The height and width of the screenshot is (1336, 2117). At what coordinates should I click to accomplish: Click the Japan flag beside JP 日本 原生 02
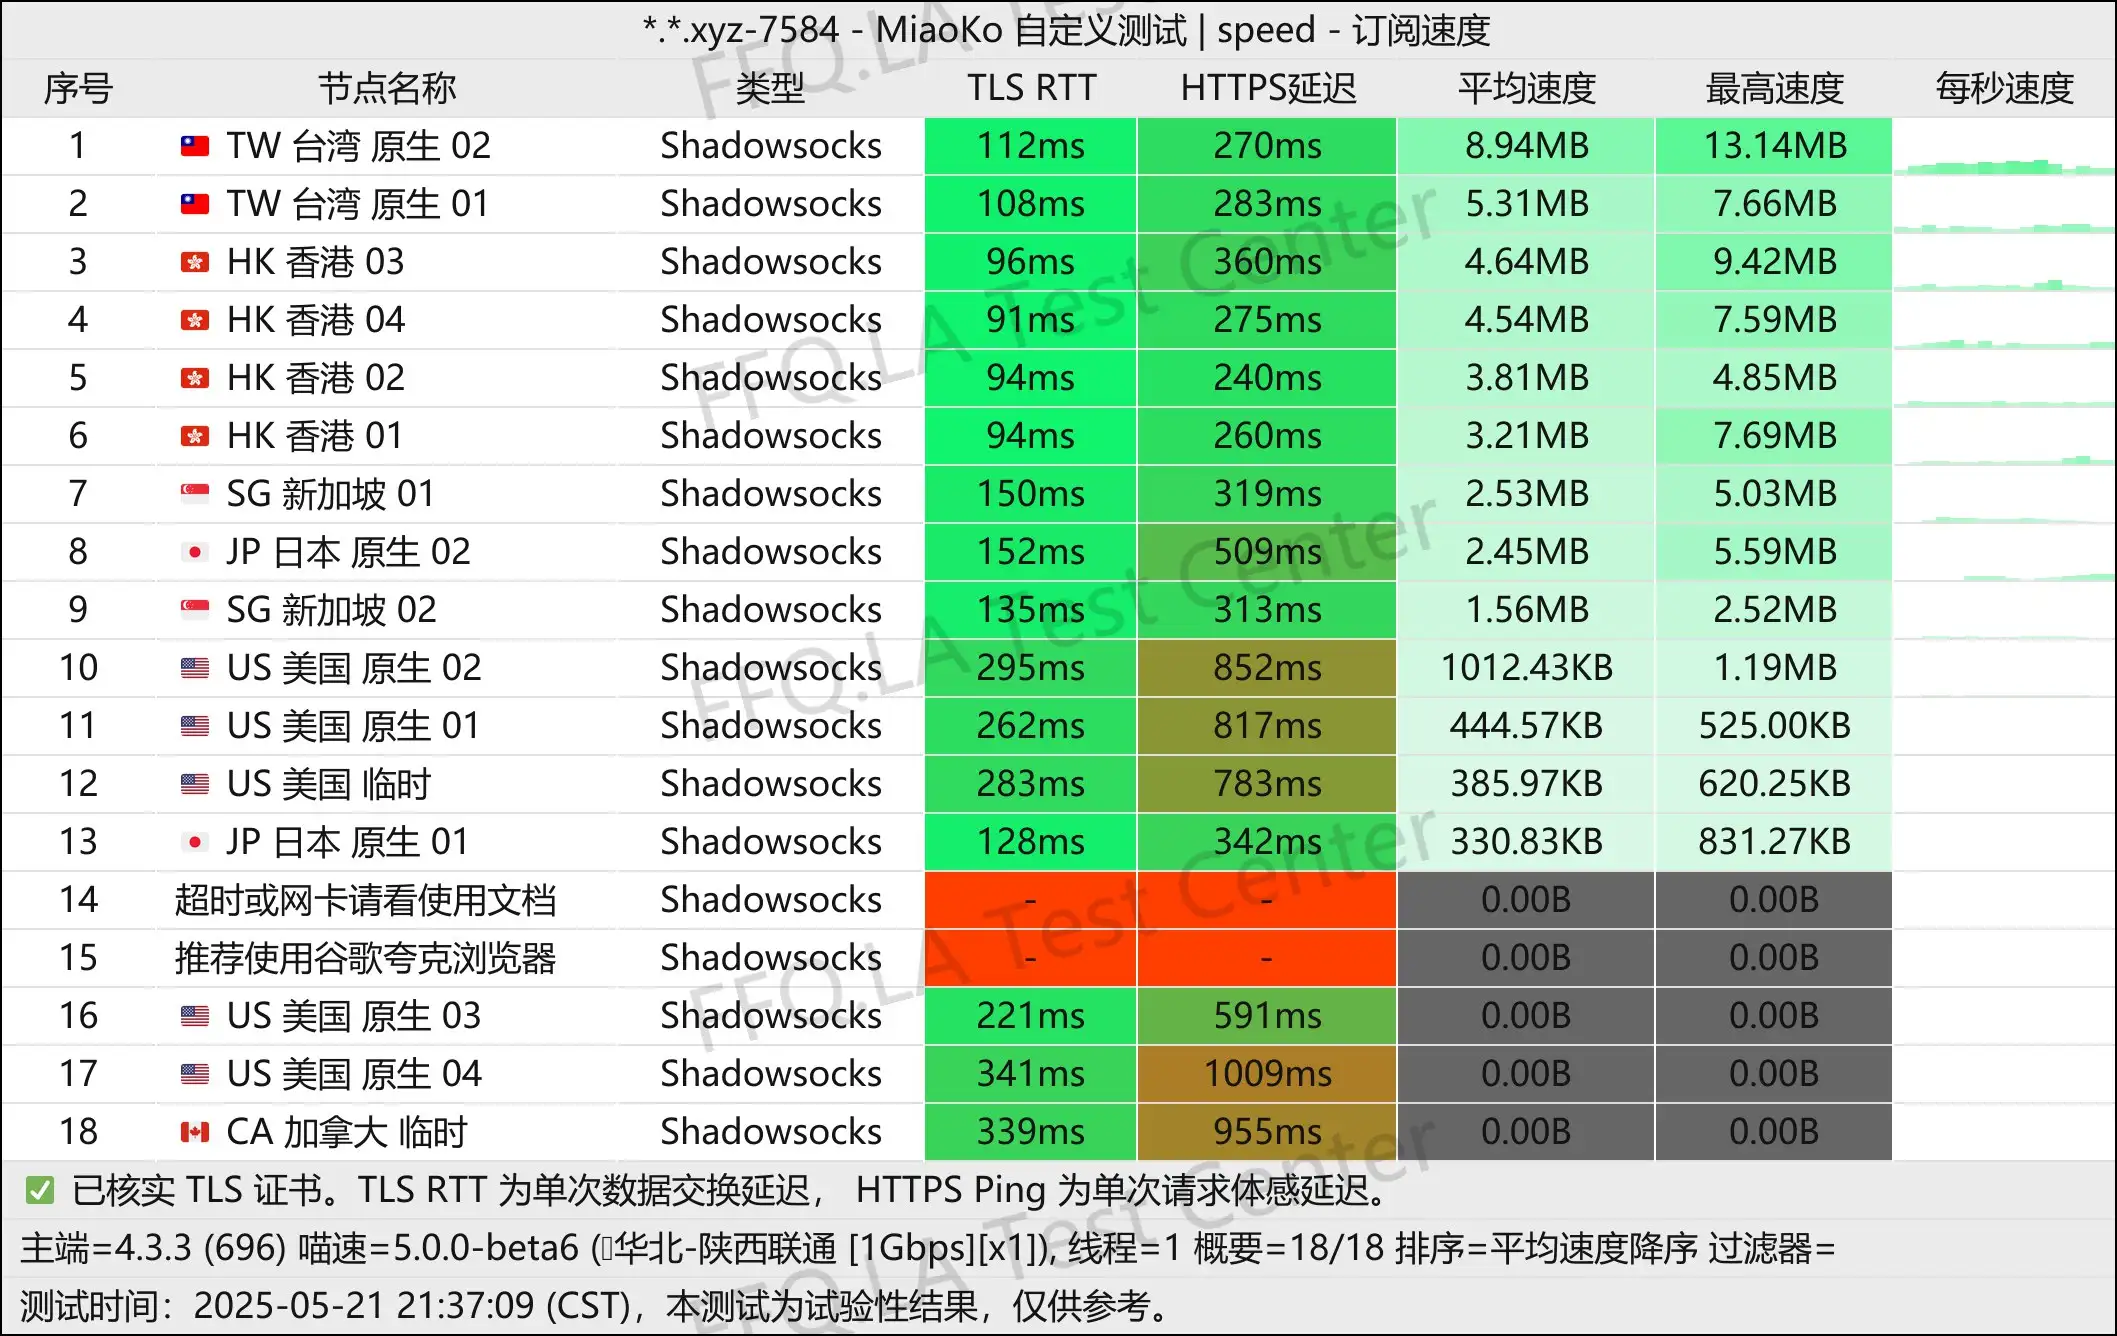[194, 552]
